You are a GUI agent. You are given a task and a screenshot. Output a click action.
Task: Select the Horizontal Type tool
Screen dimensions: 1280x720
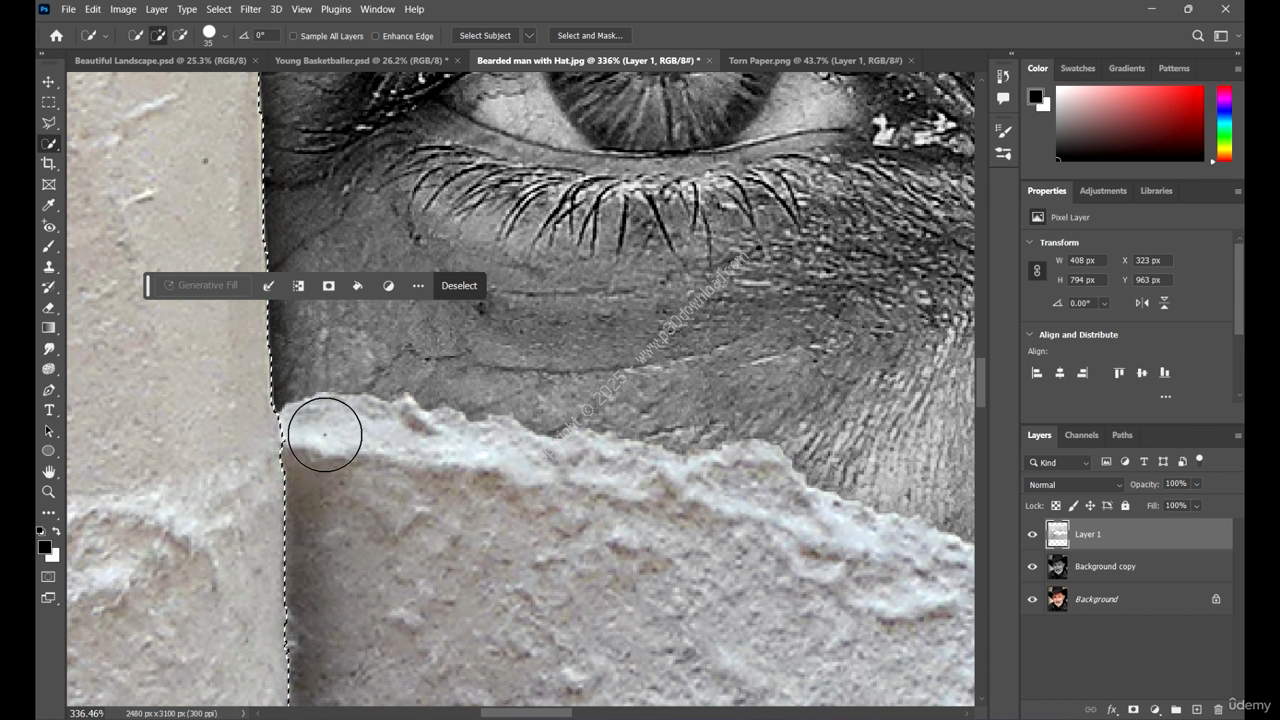click(48, 411)
